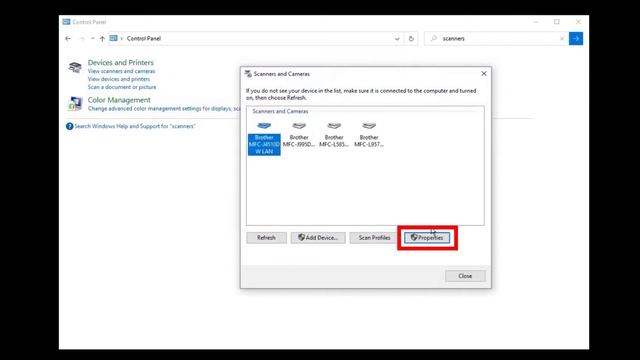Screen dimensions: 640x360
Task: Go back in Control Panel
Action: (x=68, y=38)
